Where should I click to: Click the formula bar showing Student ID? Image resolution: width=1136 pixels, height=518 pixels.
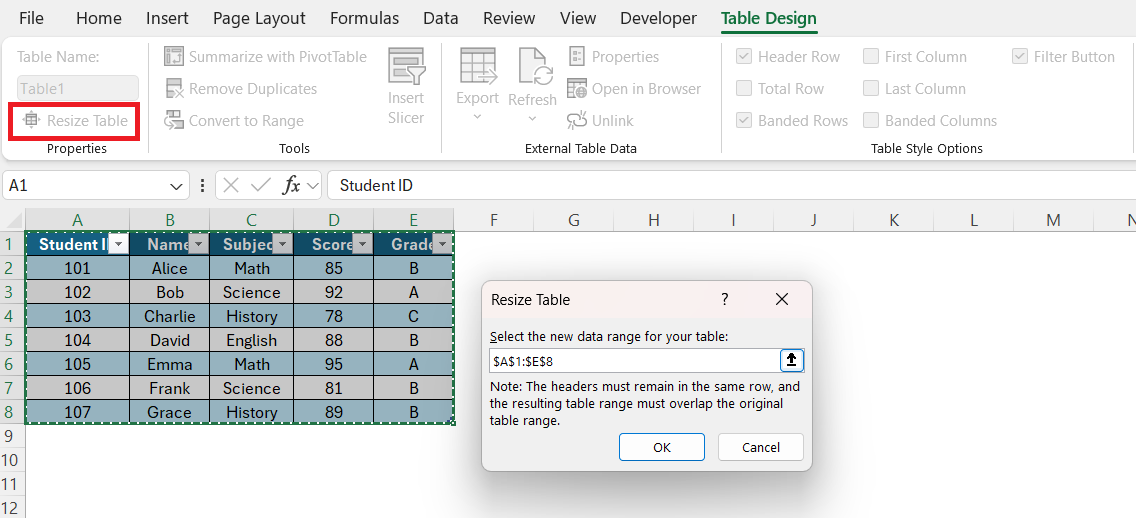(732, 185)
